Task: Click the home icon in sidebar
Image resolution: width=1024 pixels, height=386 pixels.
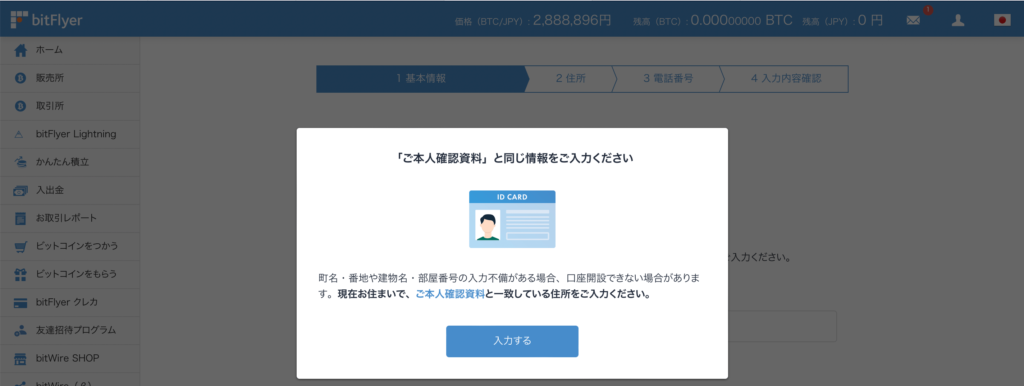Action: 20,50
